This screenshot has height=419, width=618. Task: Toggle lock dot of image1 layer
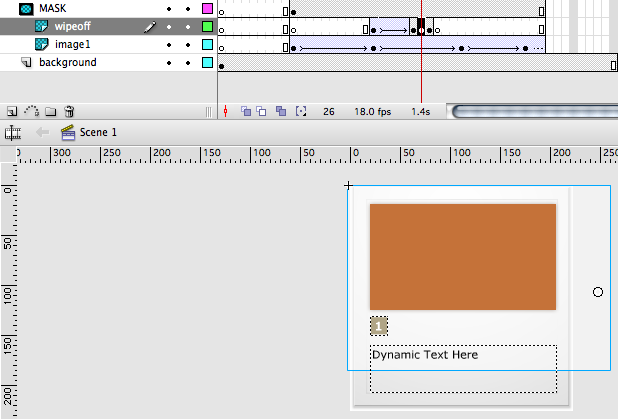pyautogui.click(x=188, y=45)
